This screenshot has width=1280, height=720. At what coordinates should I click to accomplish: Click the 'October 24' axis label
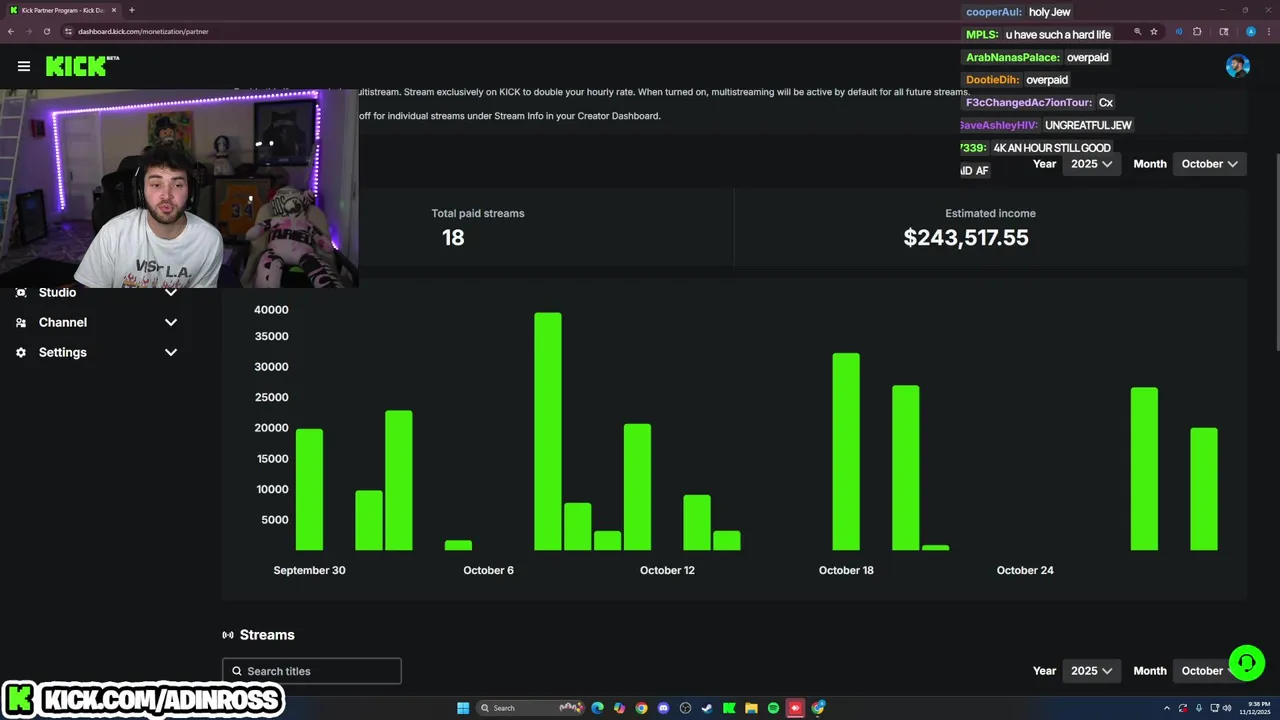[x=1025, y=570]
